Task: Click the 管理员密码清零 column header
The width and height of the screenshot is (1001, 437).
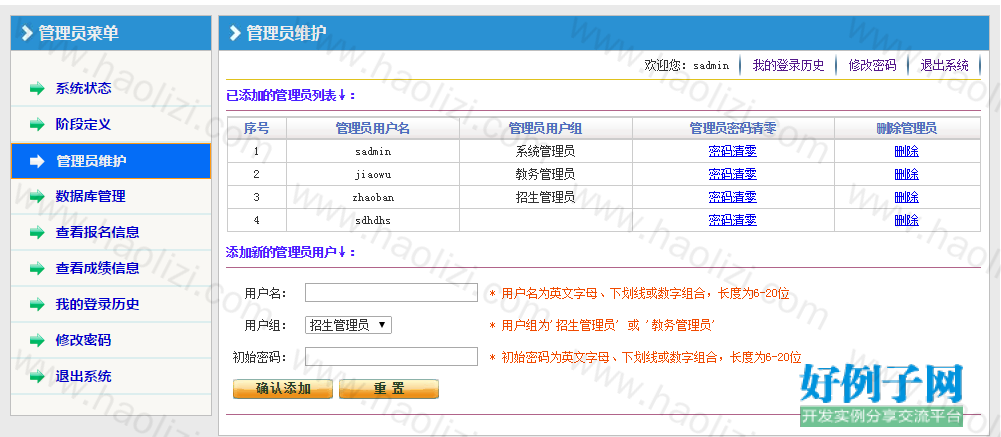Action: click(x=733, y=128)
